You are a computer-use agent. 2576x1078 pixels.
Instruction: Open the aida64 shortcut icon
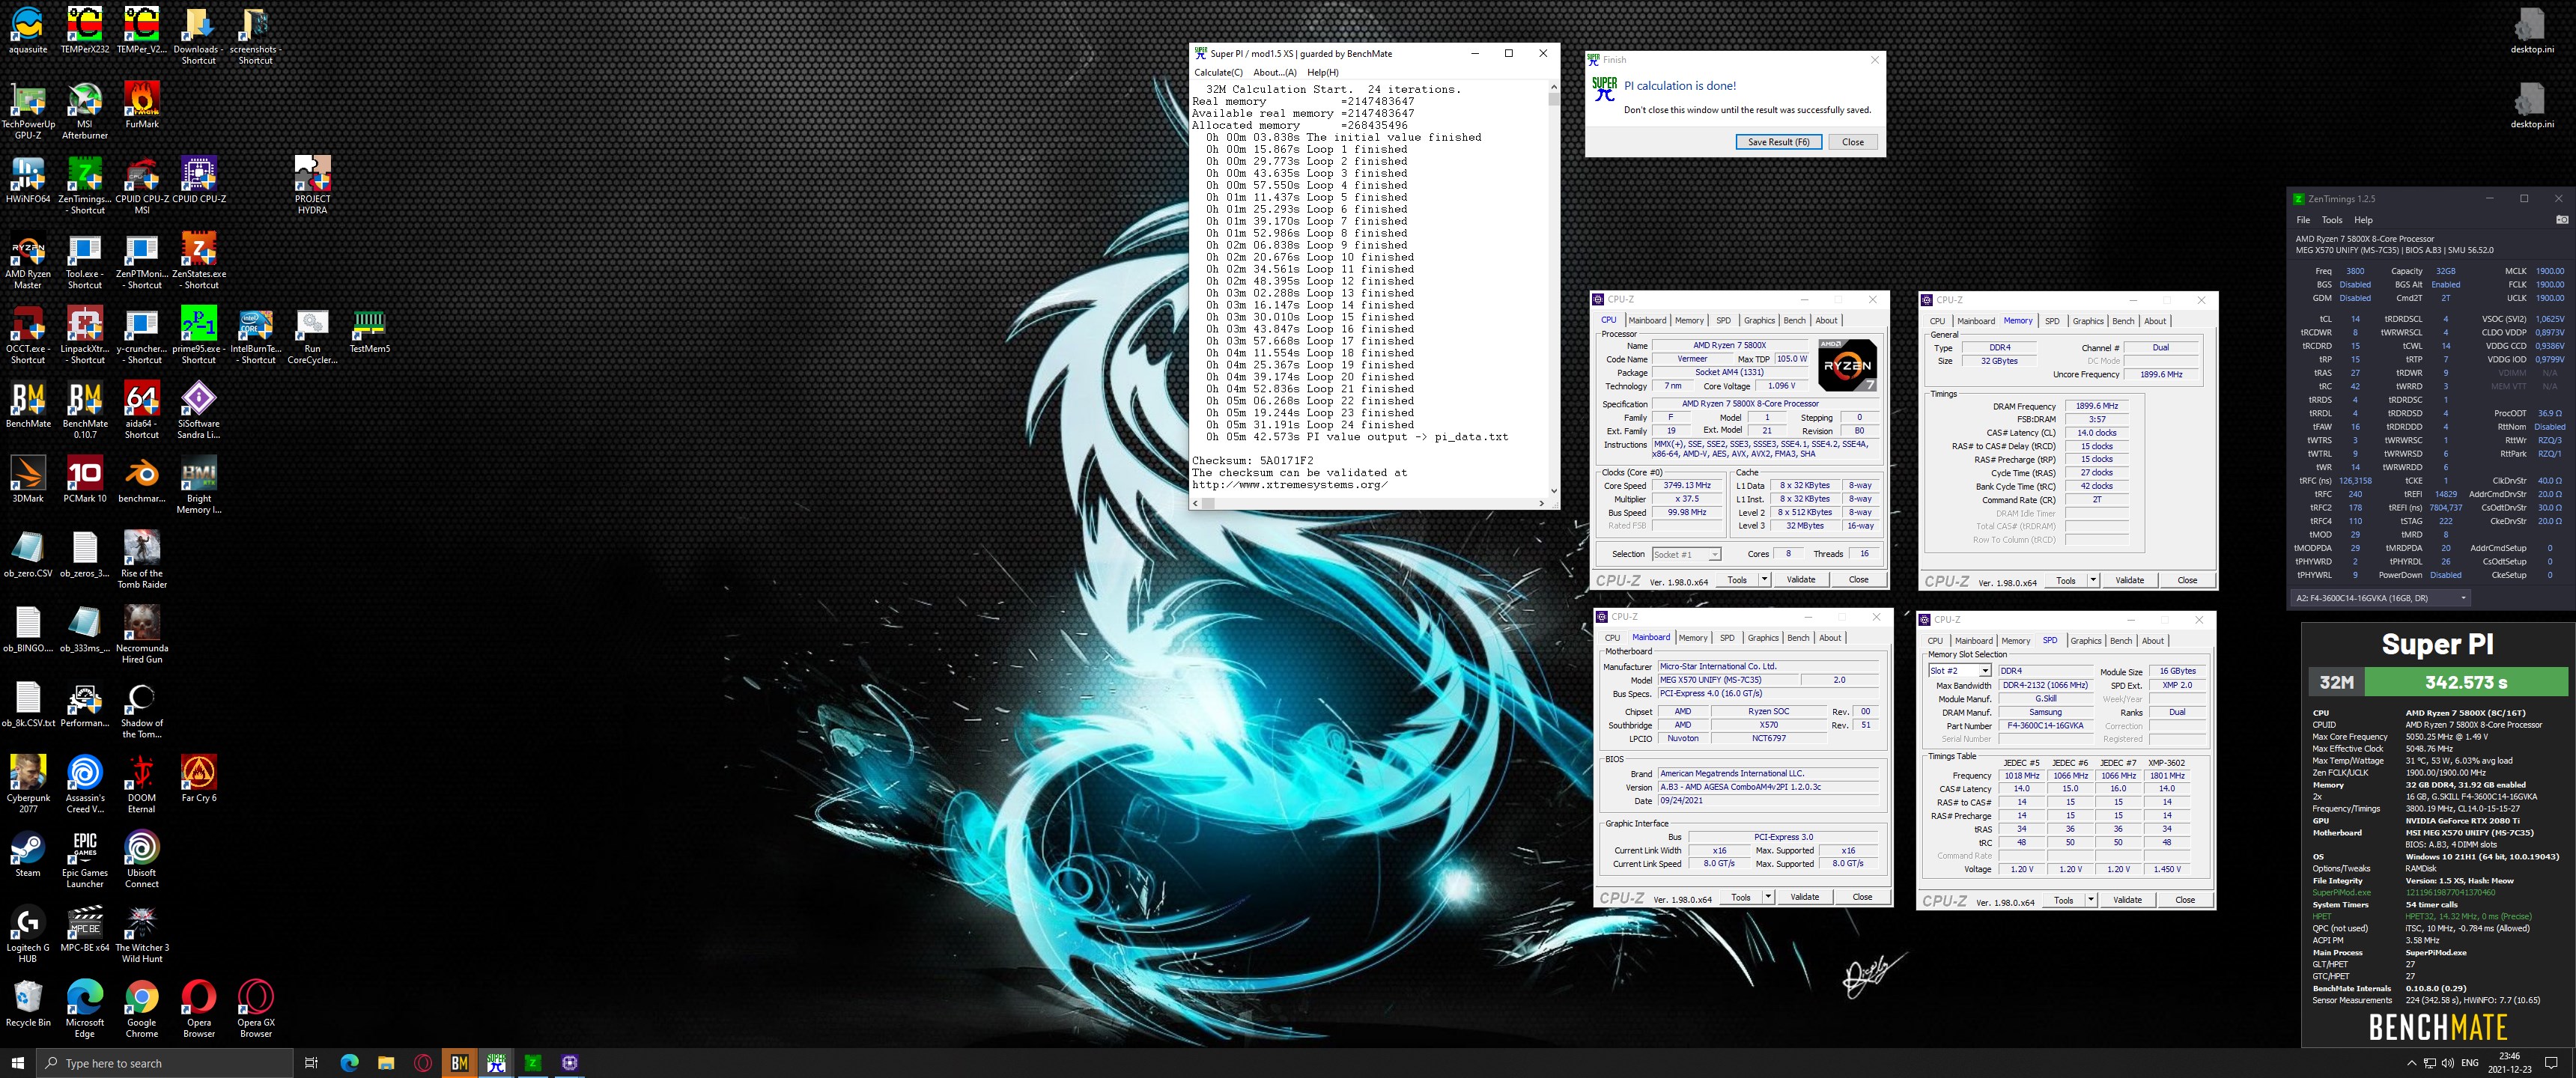(x=142, y=410)
